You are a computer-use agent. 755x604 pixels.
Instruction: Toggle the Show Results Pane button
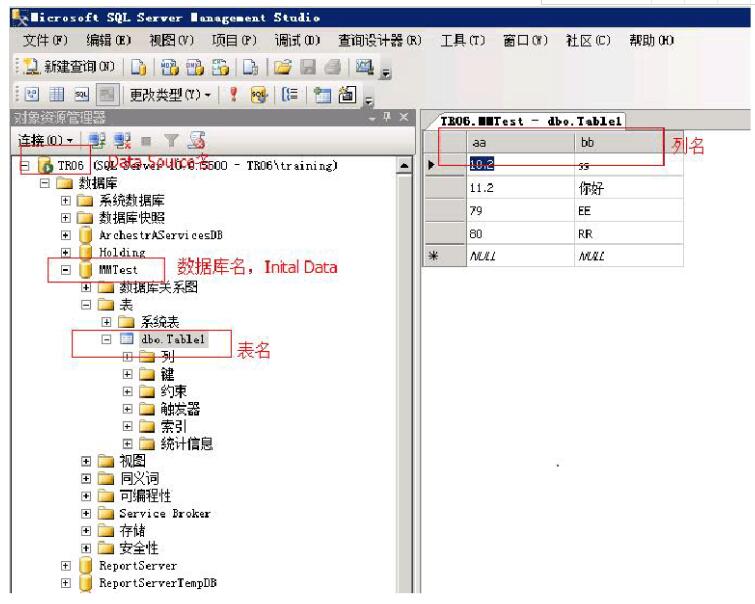(107, 94)
